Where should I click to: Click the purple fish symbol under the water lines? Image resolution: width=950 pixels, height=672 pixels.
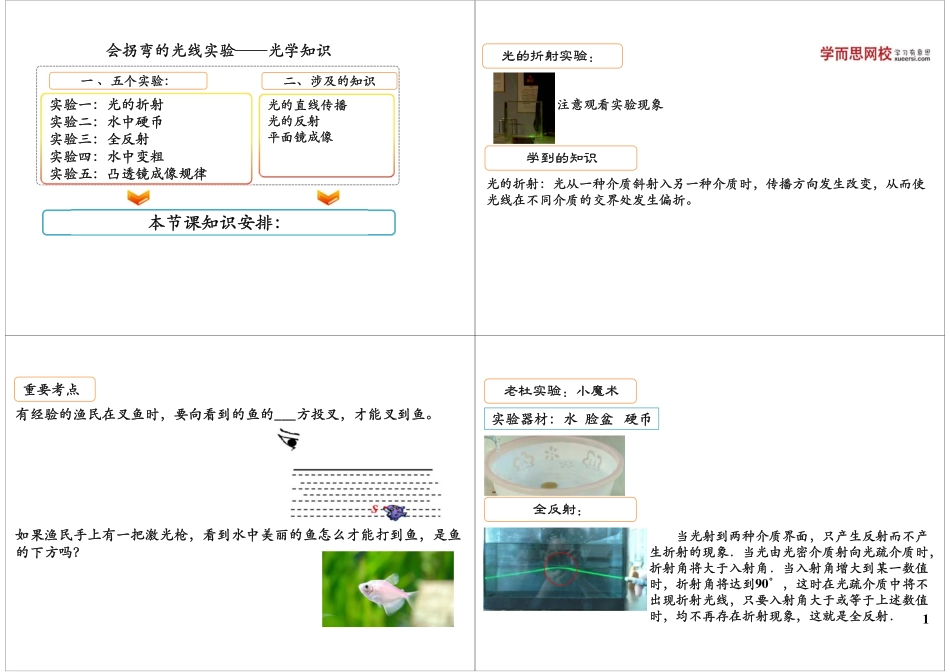click(x=396, y=513)
